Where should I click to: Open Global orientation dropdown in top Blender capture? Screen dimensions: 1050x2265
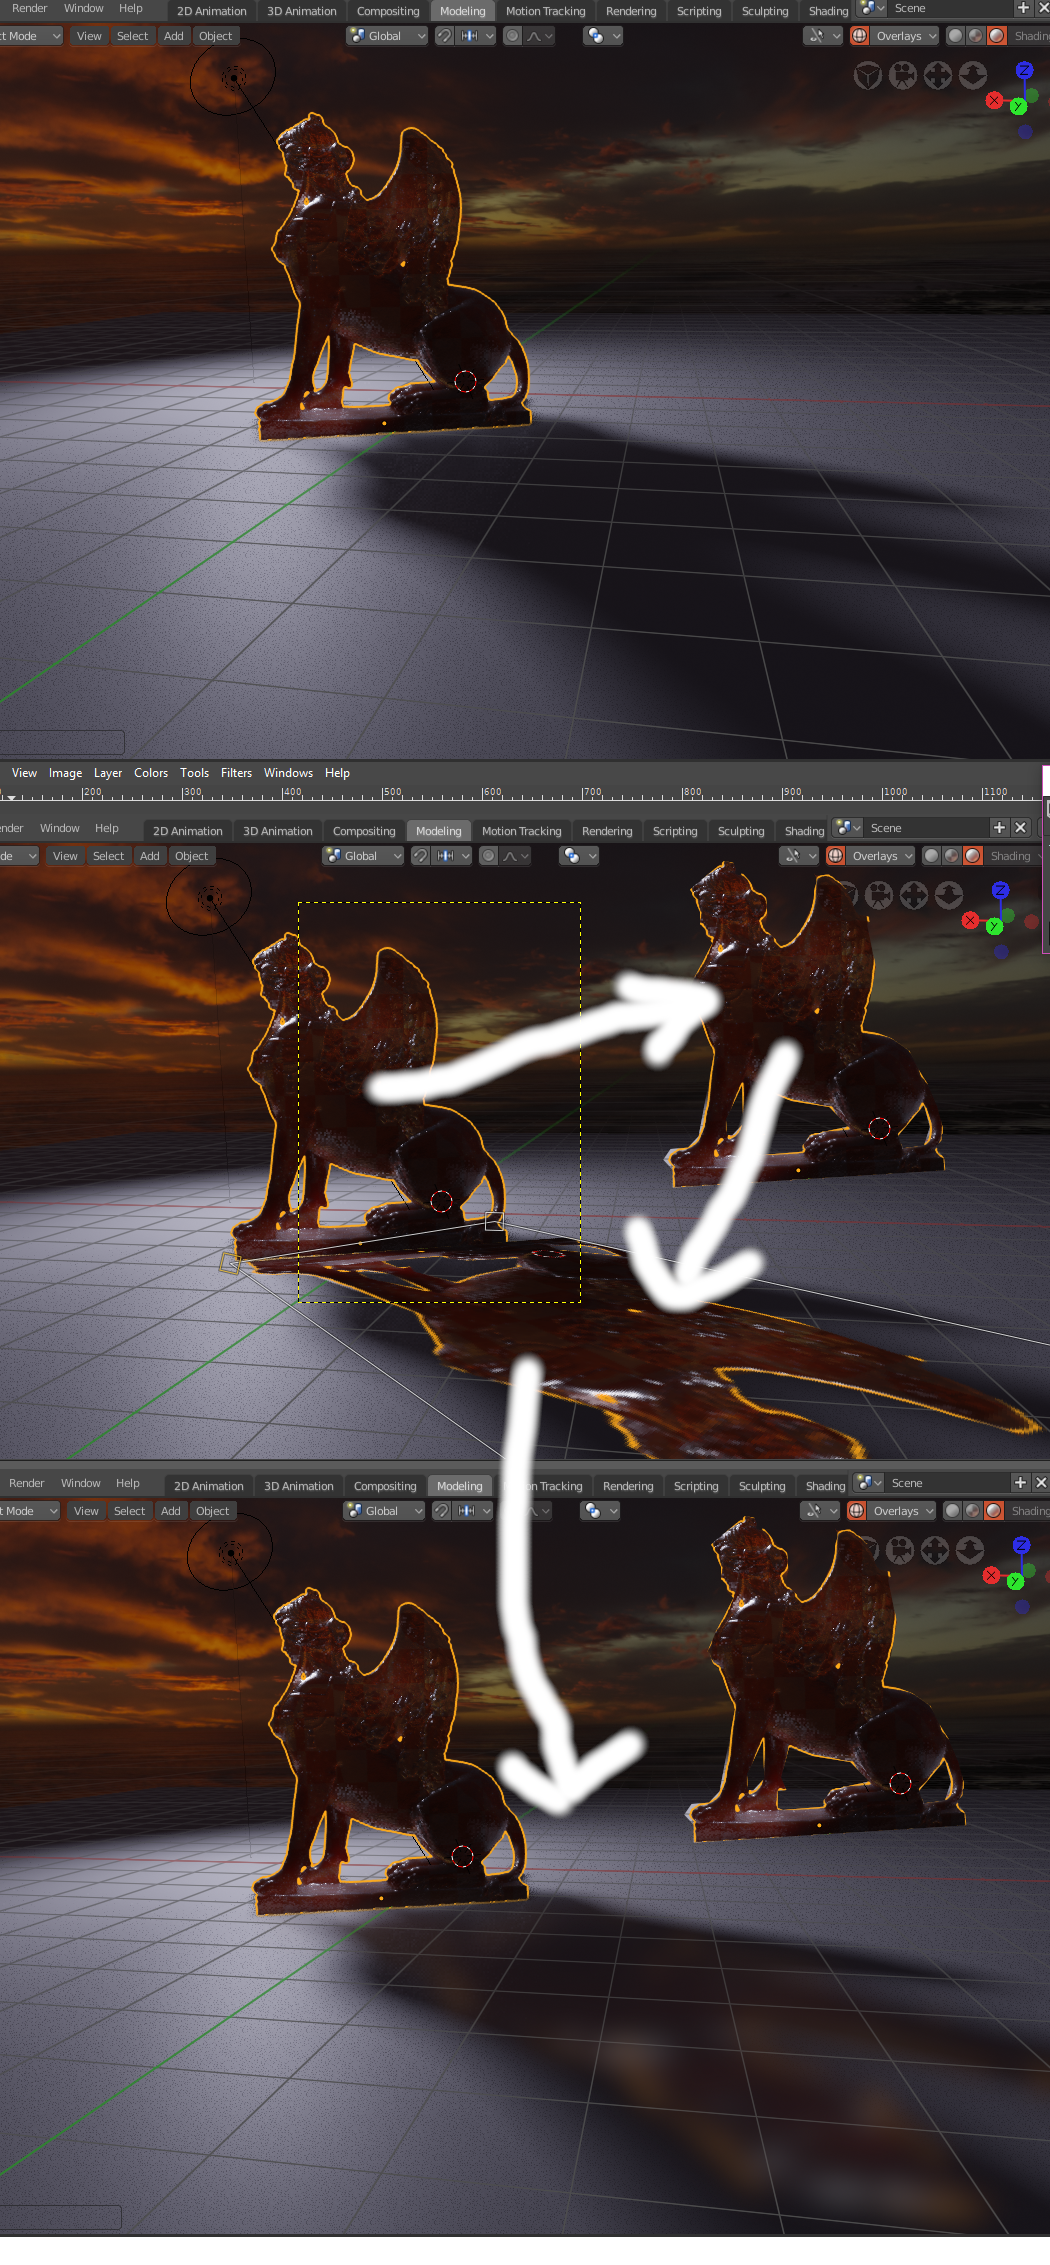click(x=387, y=36)
